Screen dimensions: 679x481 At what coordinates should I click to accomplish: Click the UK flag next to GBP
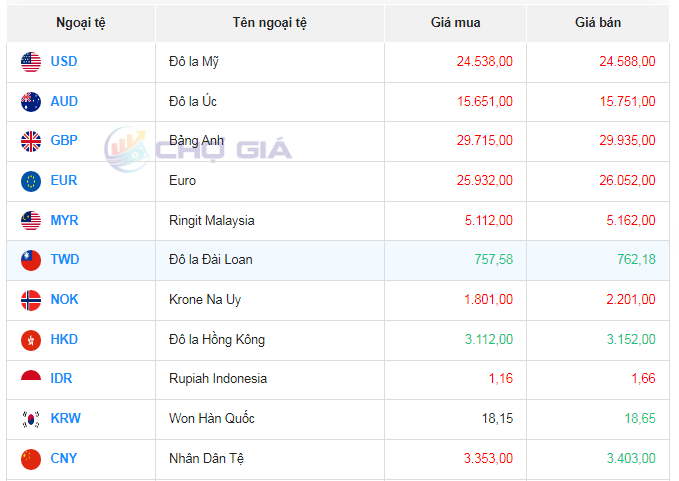click(x=31, y=141)
